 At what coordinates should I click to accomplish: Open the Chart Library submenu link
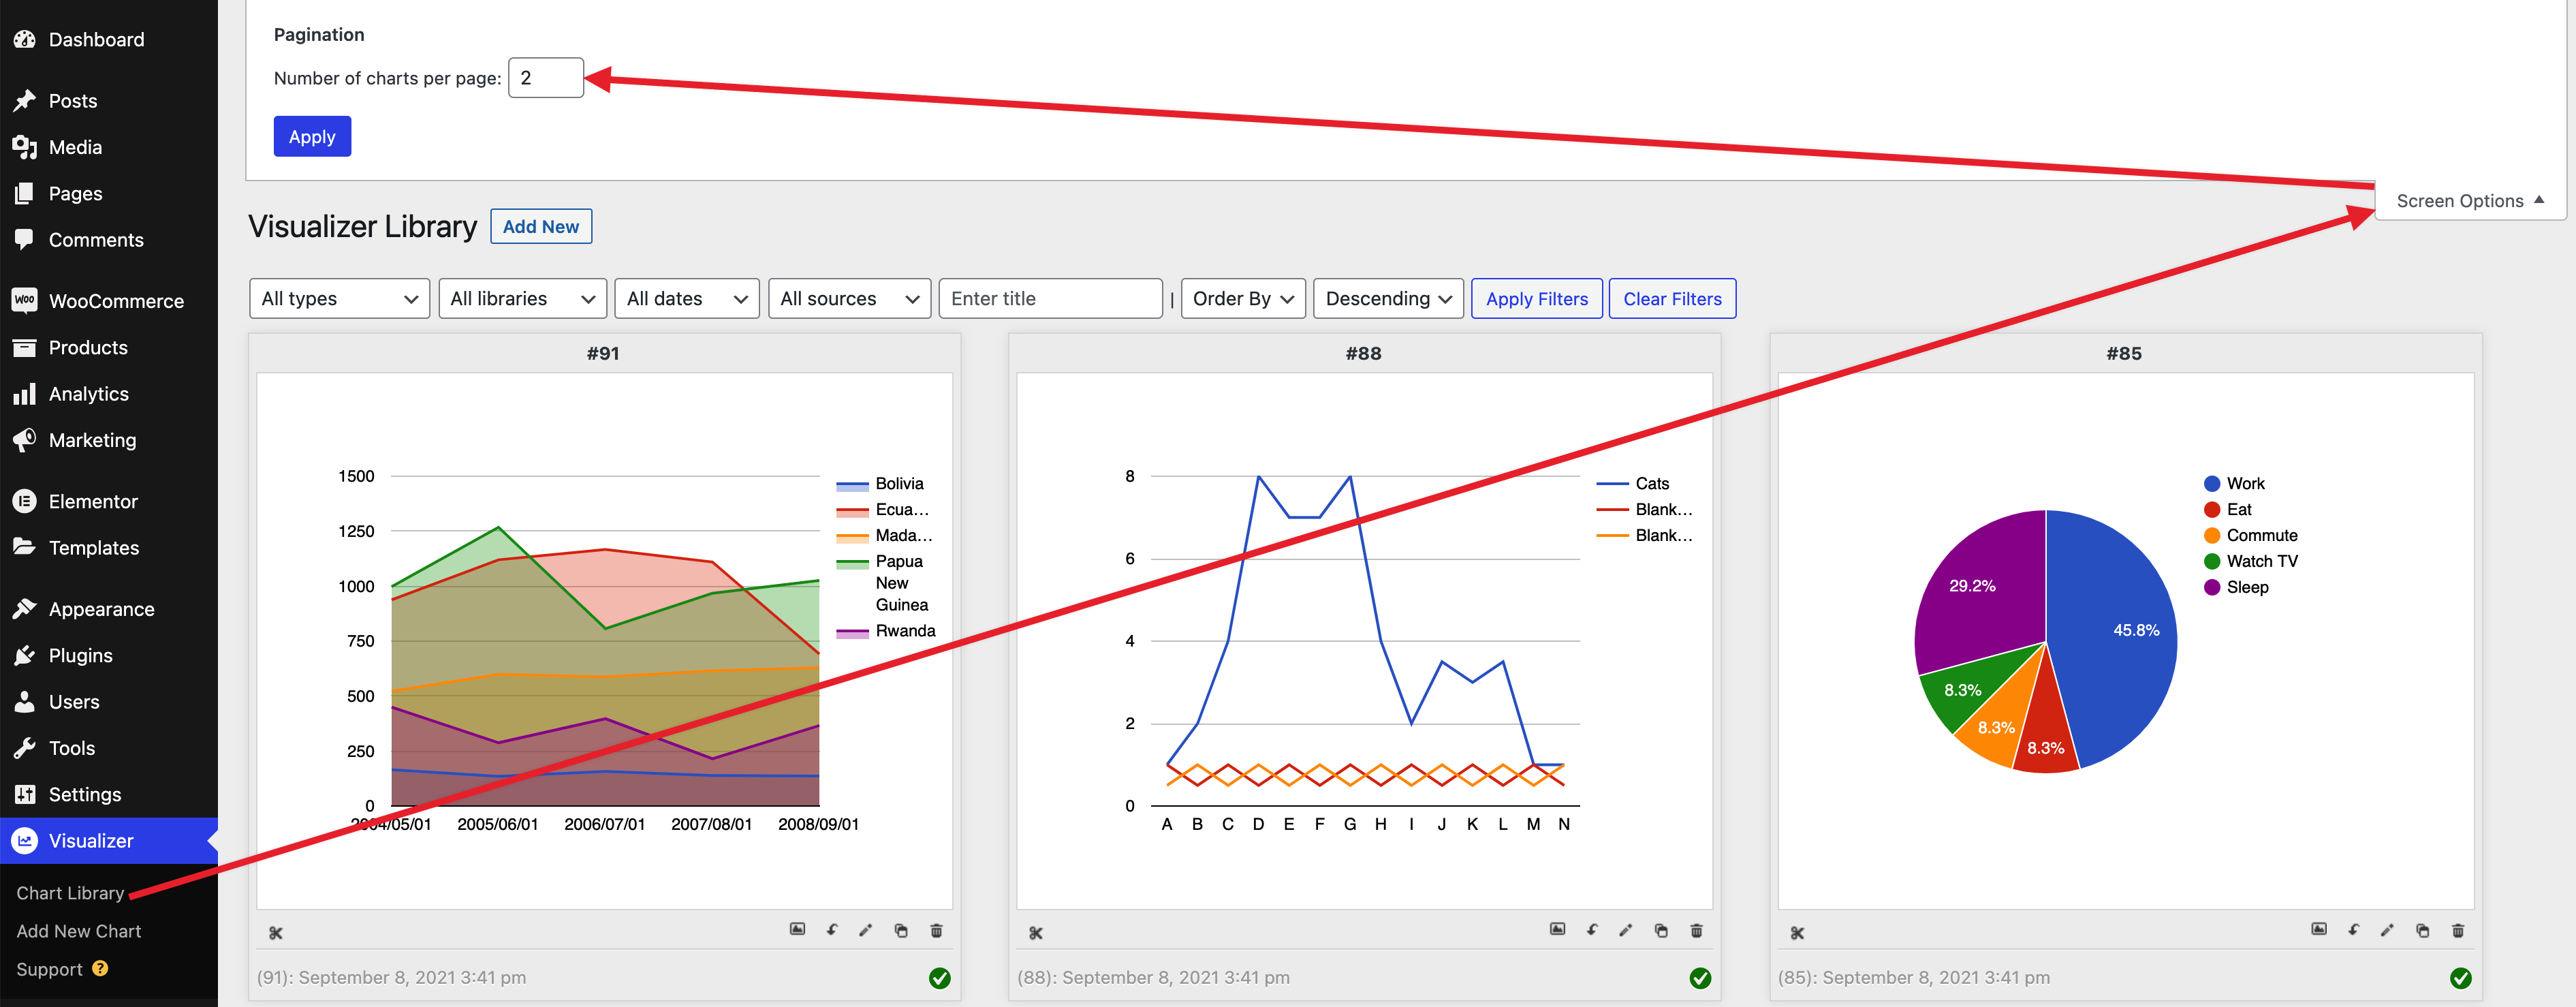tap(70, 893)
